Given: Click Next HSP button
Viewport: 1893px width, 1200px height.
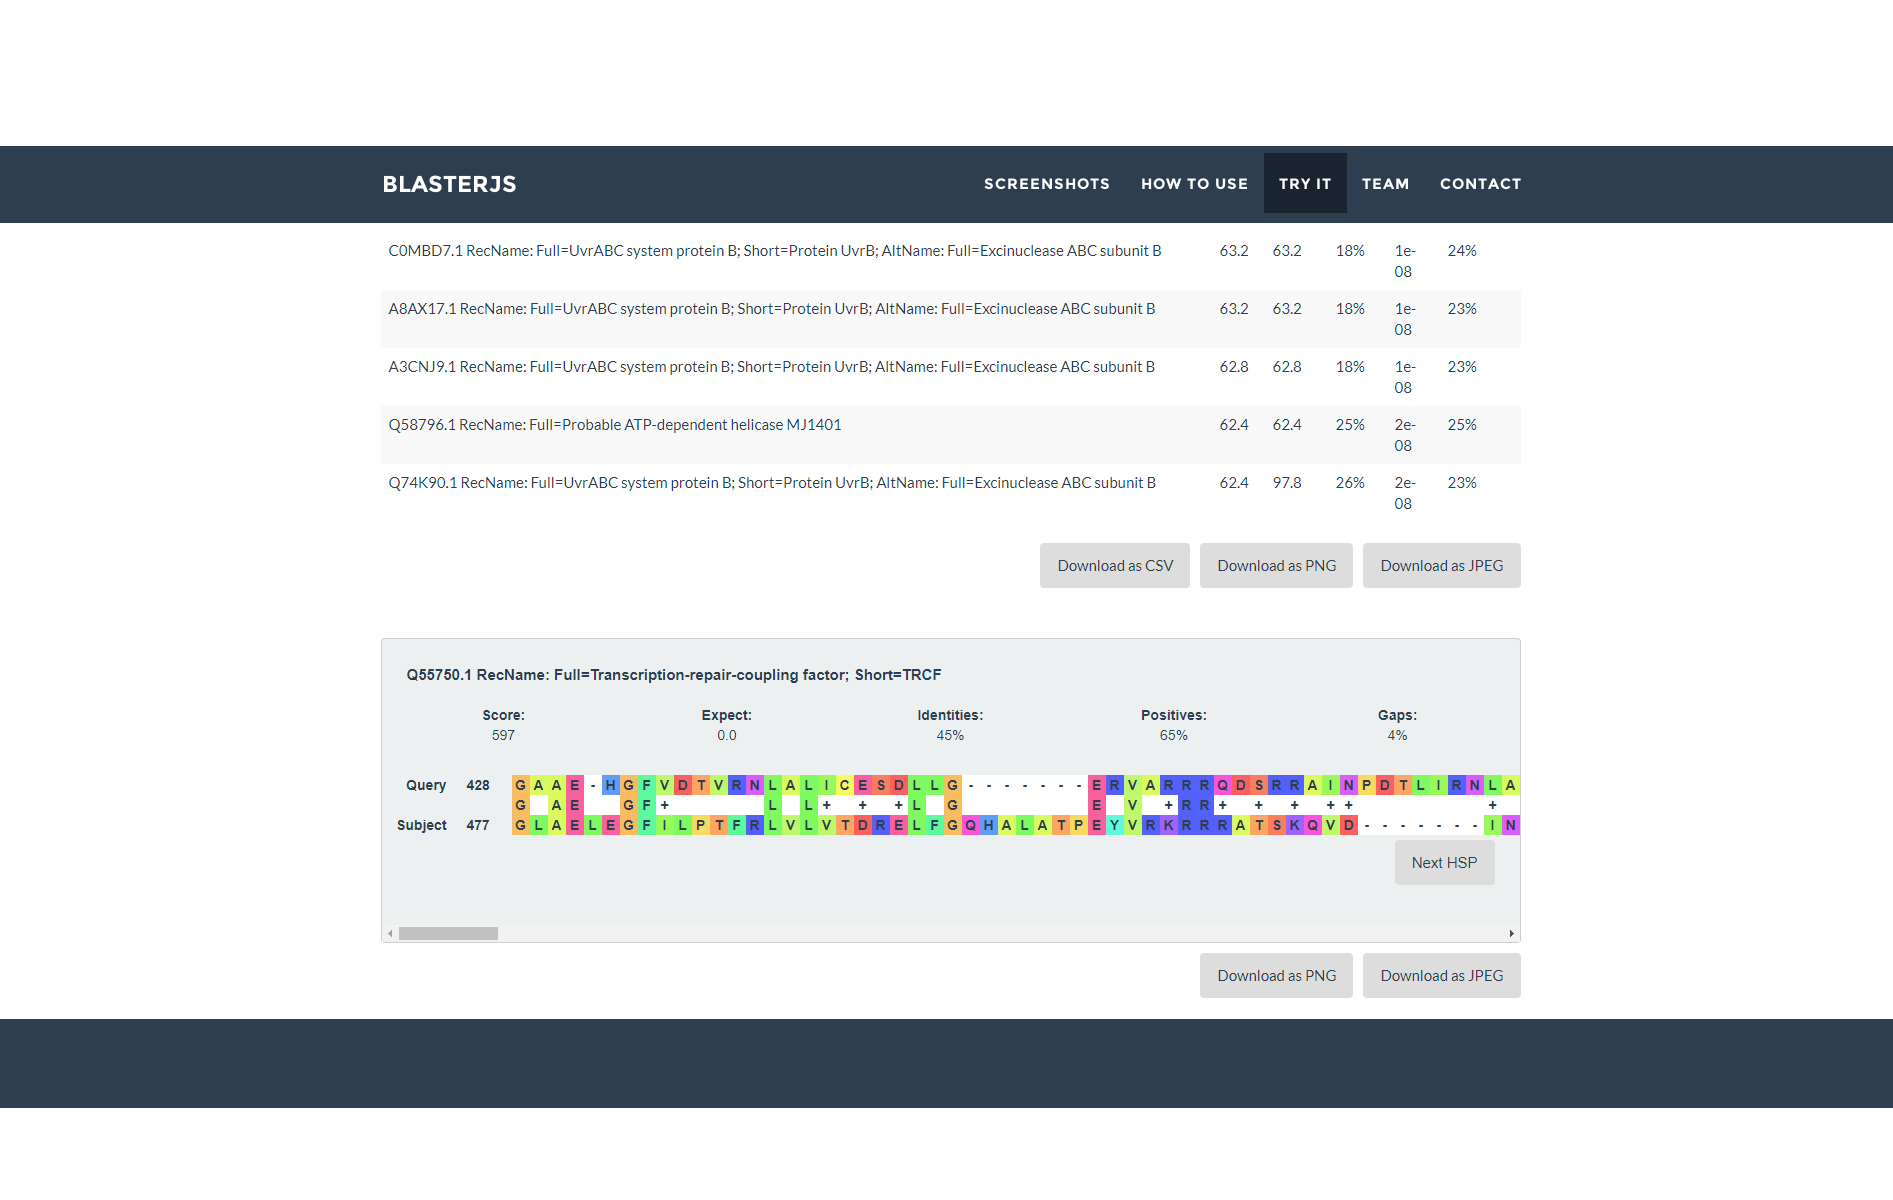Looking at the screenshot, I should click(1444, 863).
